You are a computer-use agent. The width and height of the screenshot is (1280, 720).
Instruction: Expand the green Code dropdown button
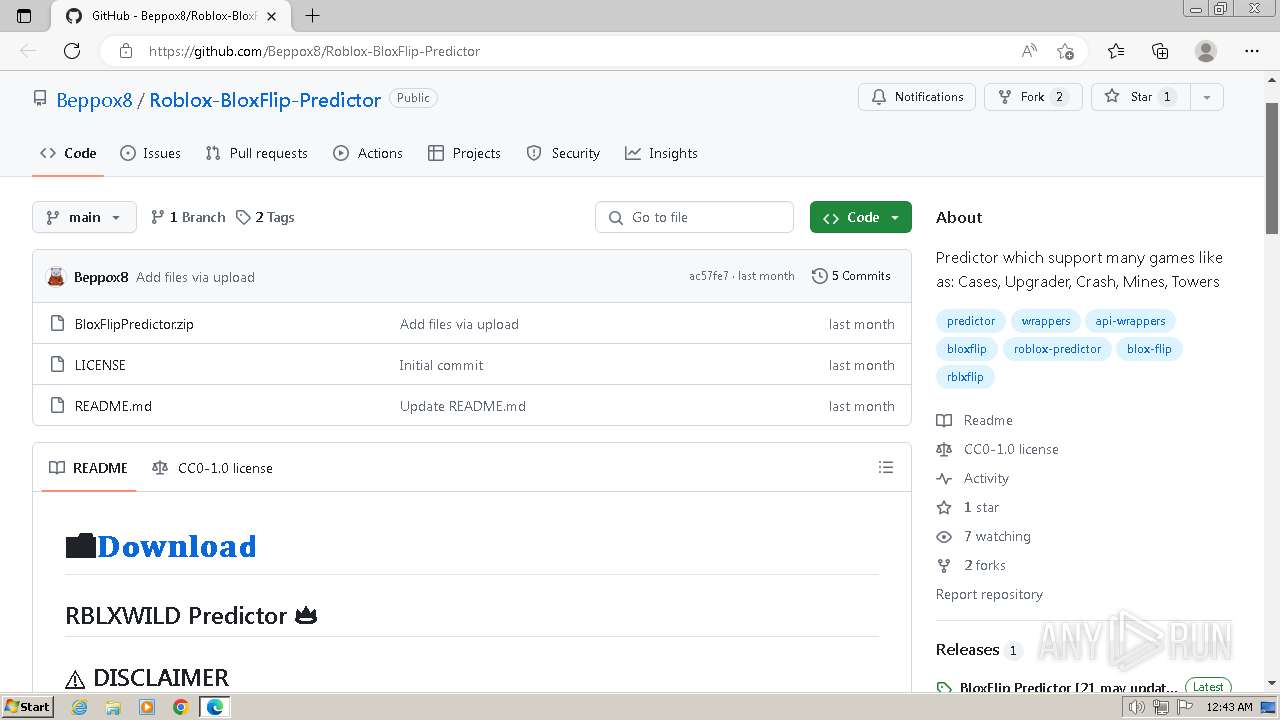click(861, 217)
